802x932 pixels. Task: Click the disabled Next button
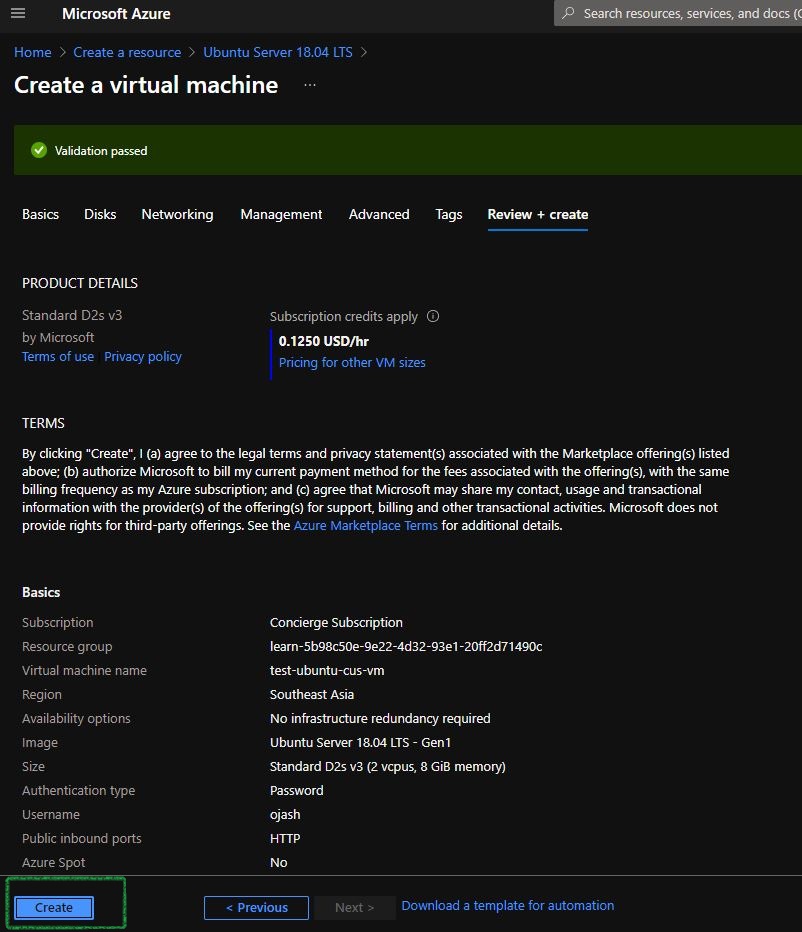click(x=354, y=908)
